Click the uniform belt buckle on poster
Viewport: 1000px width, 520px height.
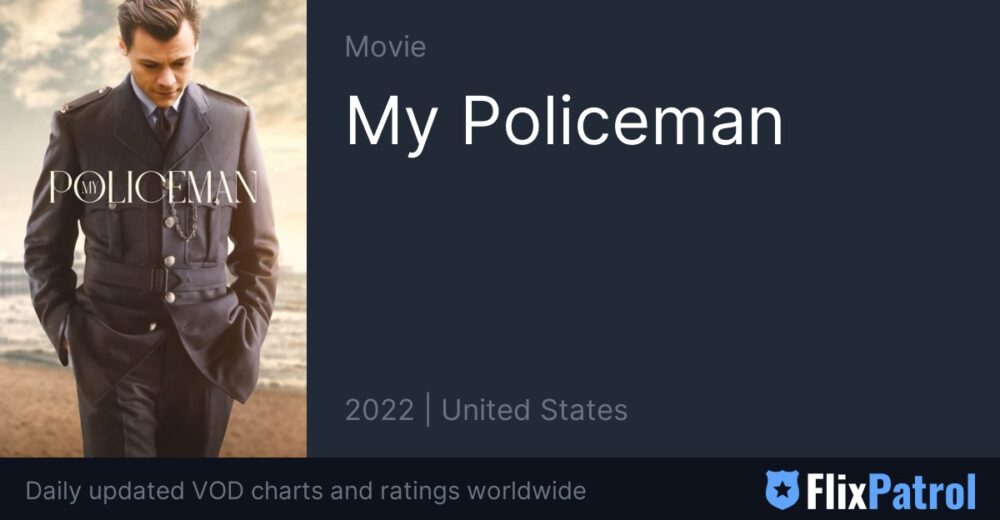tap(159, 279)
